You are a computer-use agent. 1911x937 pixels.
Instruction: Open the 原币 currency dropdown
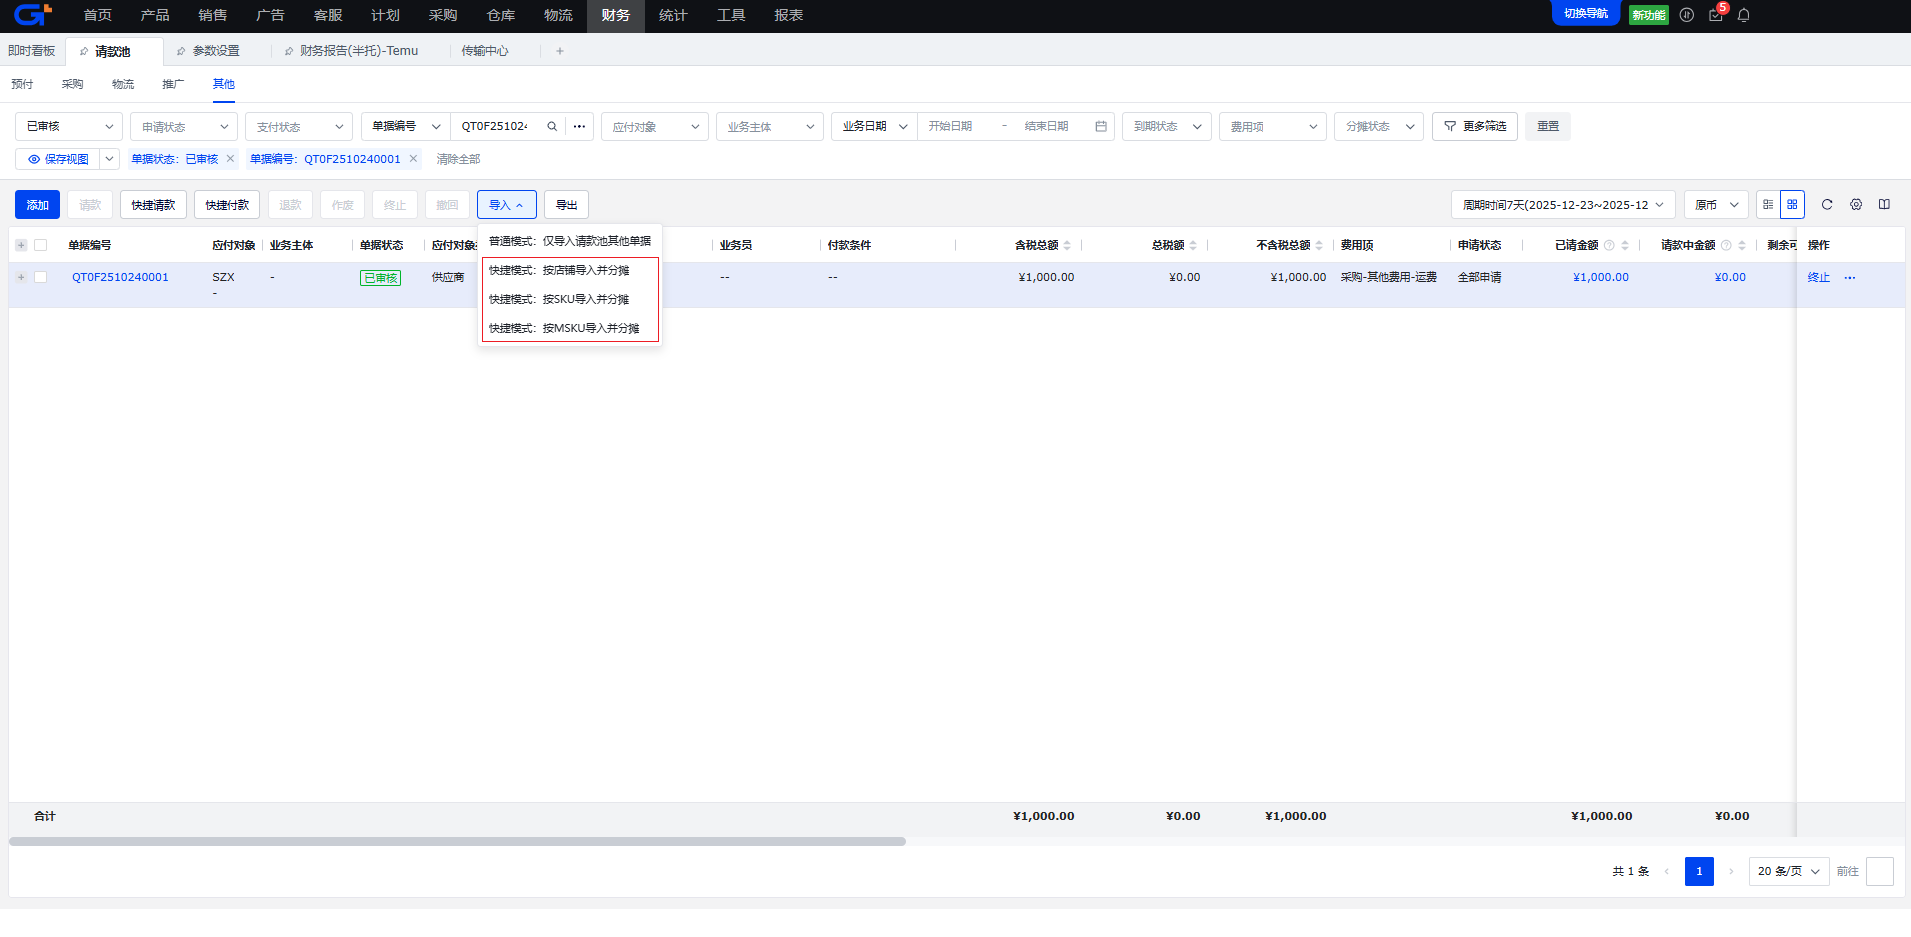click(1716, 205)
